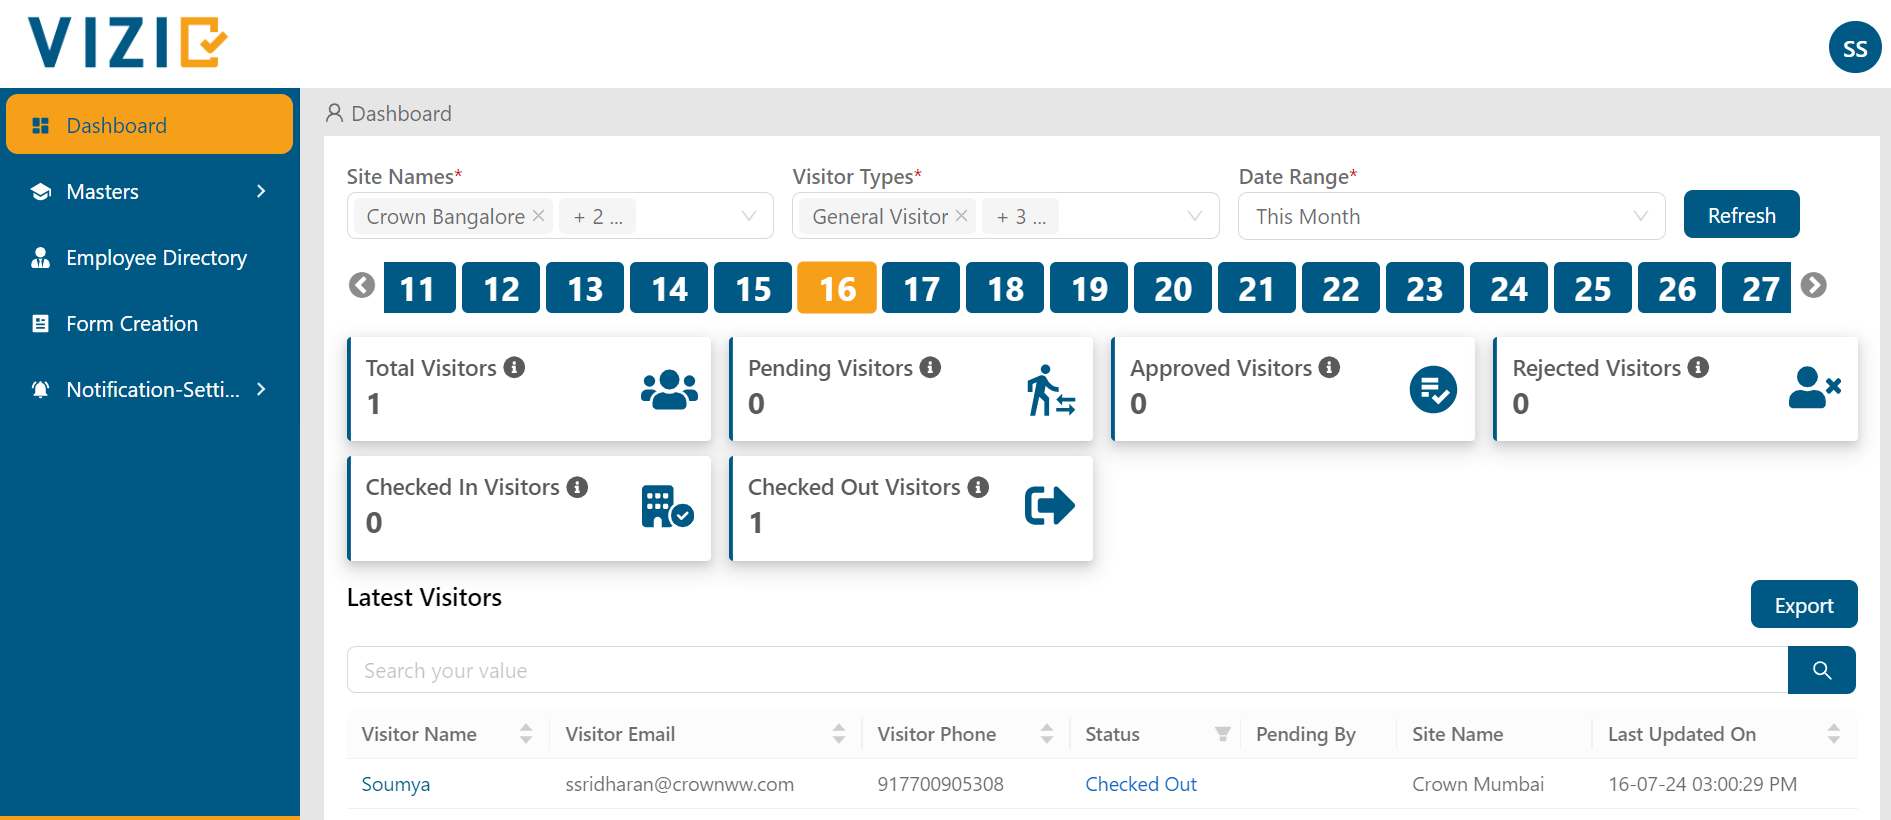Click the Checked Out Visitors exit icon

tap(1049, 505)
